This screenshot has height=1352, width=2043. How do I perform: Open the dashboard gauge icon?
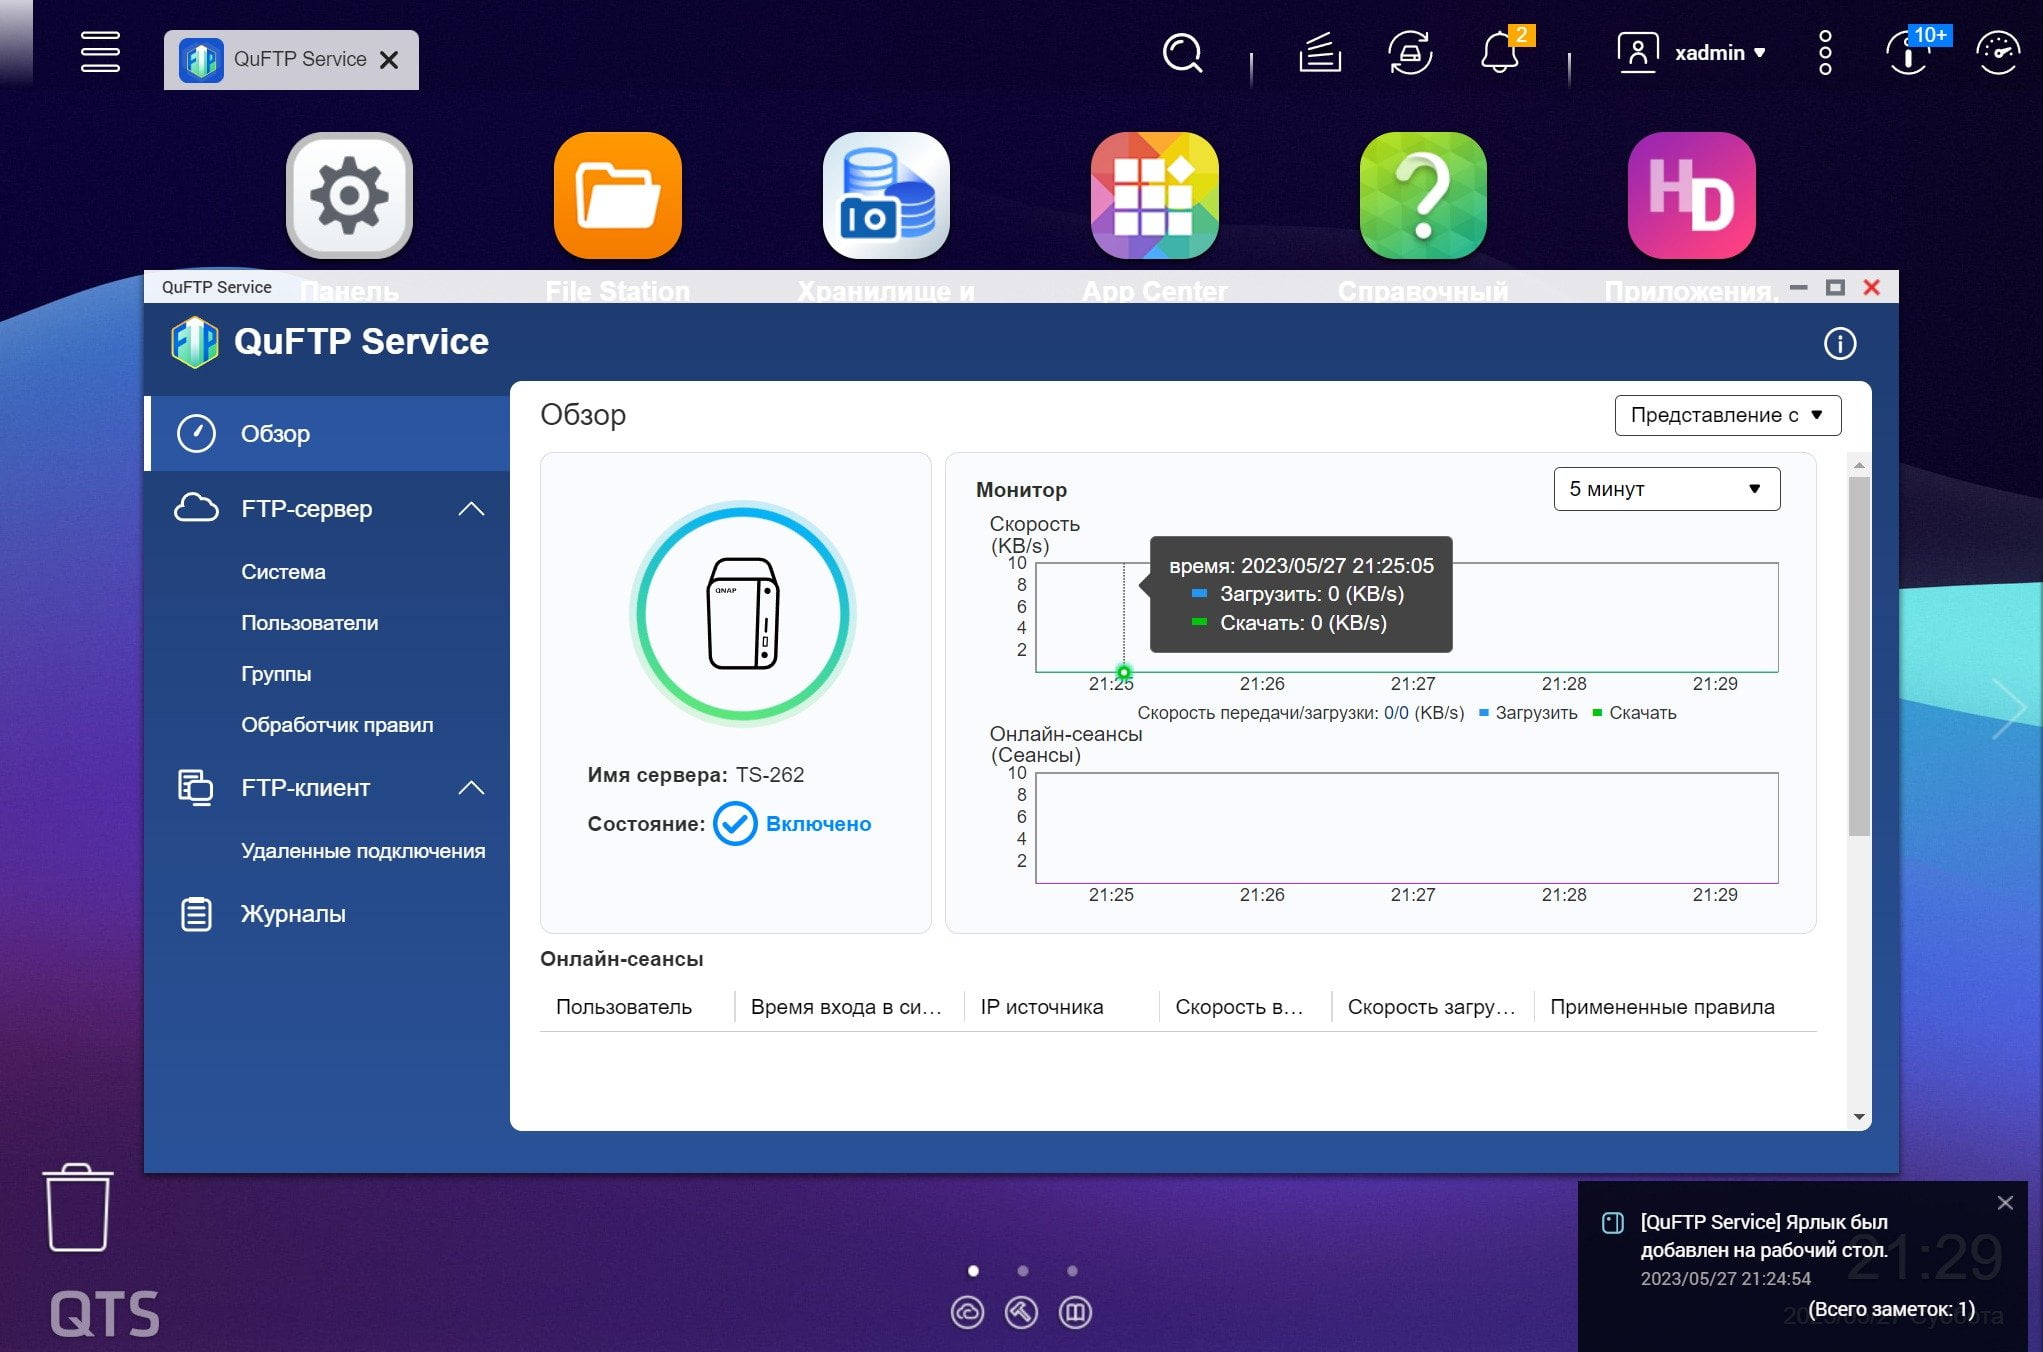click(1998, 52)
